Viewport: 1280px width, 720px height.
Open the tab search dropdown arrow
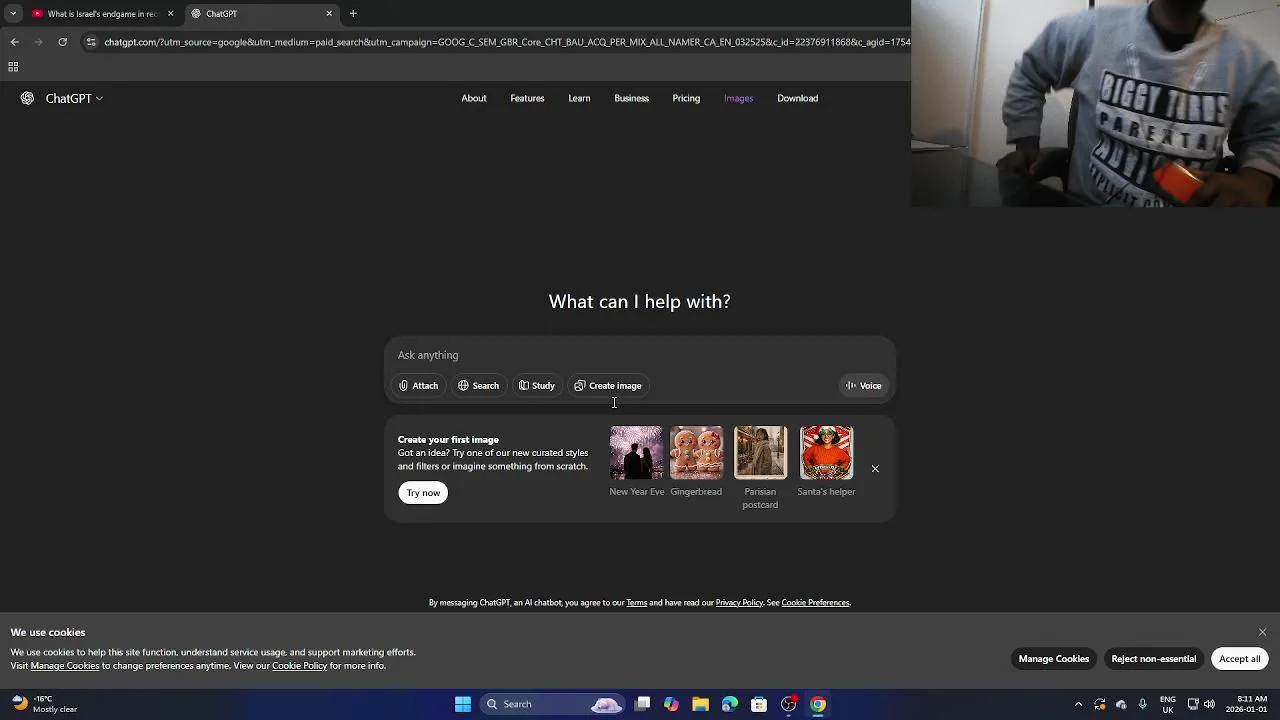[x=12, y=14]
